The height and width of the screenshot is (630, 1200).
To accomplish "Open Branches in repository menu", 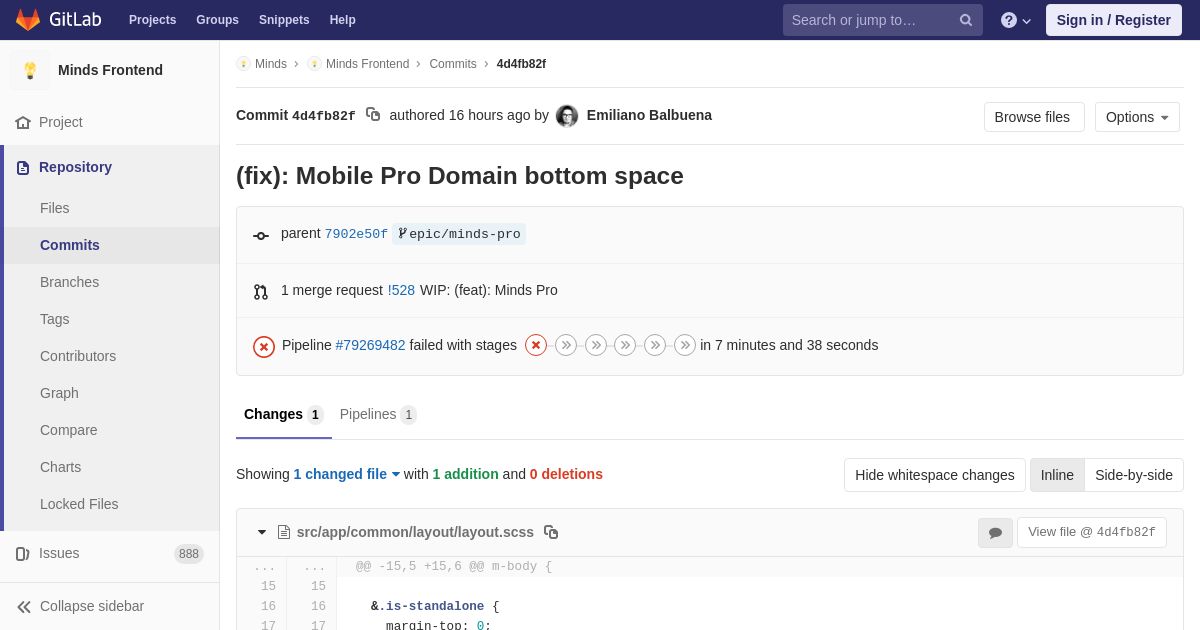I will (x=70, y=282).
